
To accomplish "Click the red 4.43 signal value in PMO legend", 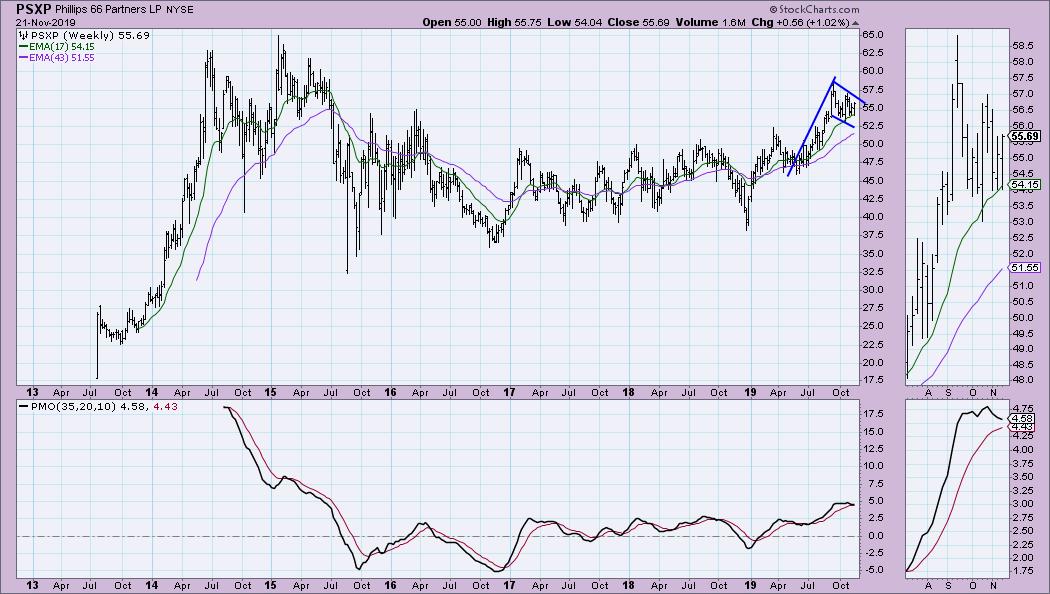I will (165, 406).
